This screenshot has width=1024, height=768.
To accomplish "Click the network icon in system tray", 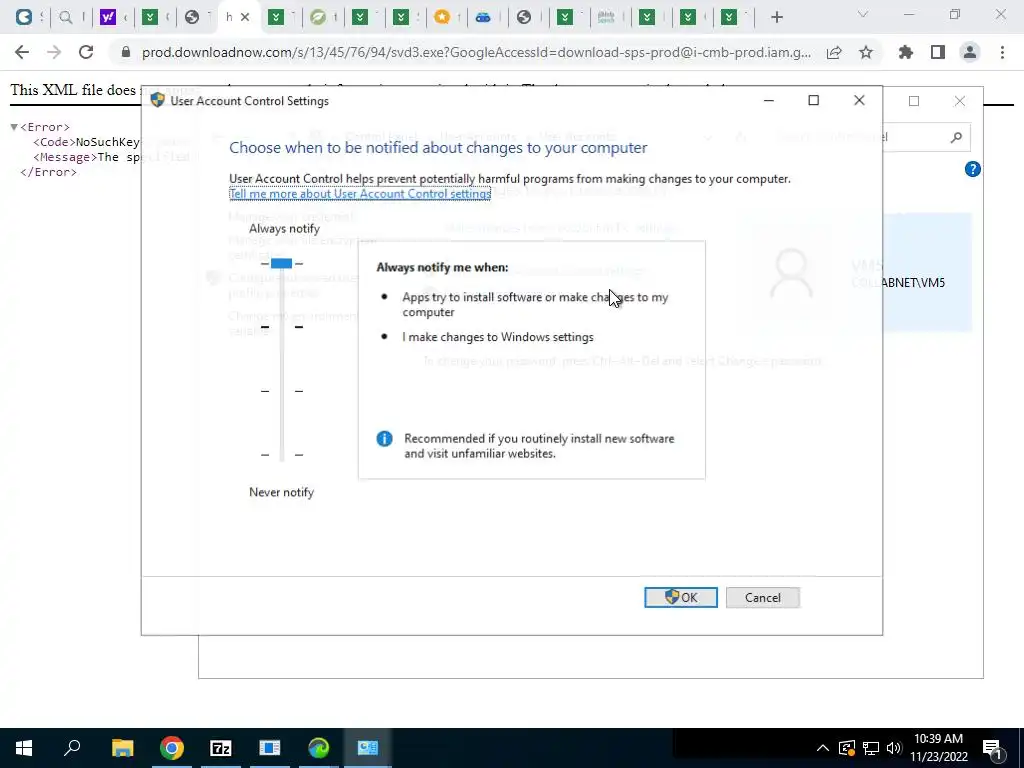I will click(871, 748).
